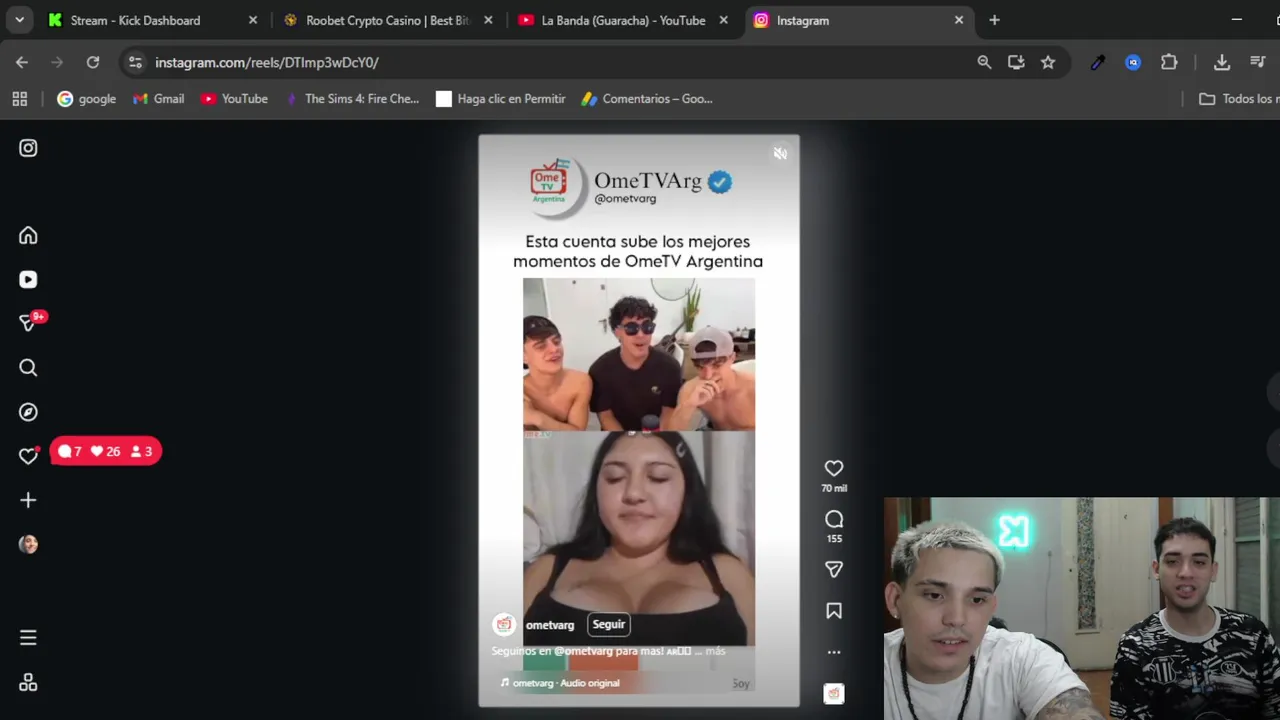Go to Instagram Home feed icon

tap(28, 236)
